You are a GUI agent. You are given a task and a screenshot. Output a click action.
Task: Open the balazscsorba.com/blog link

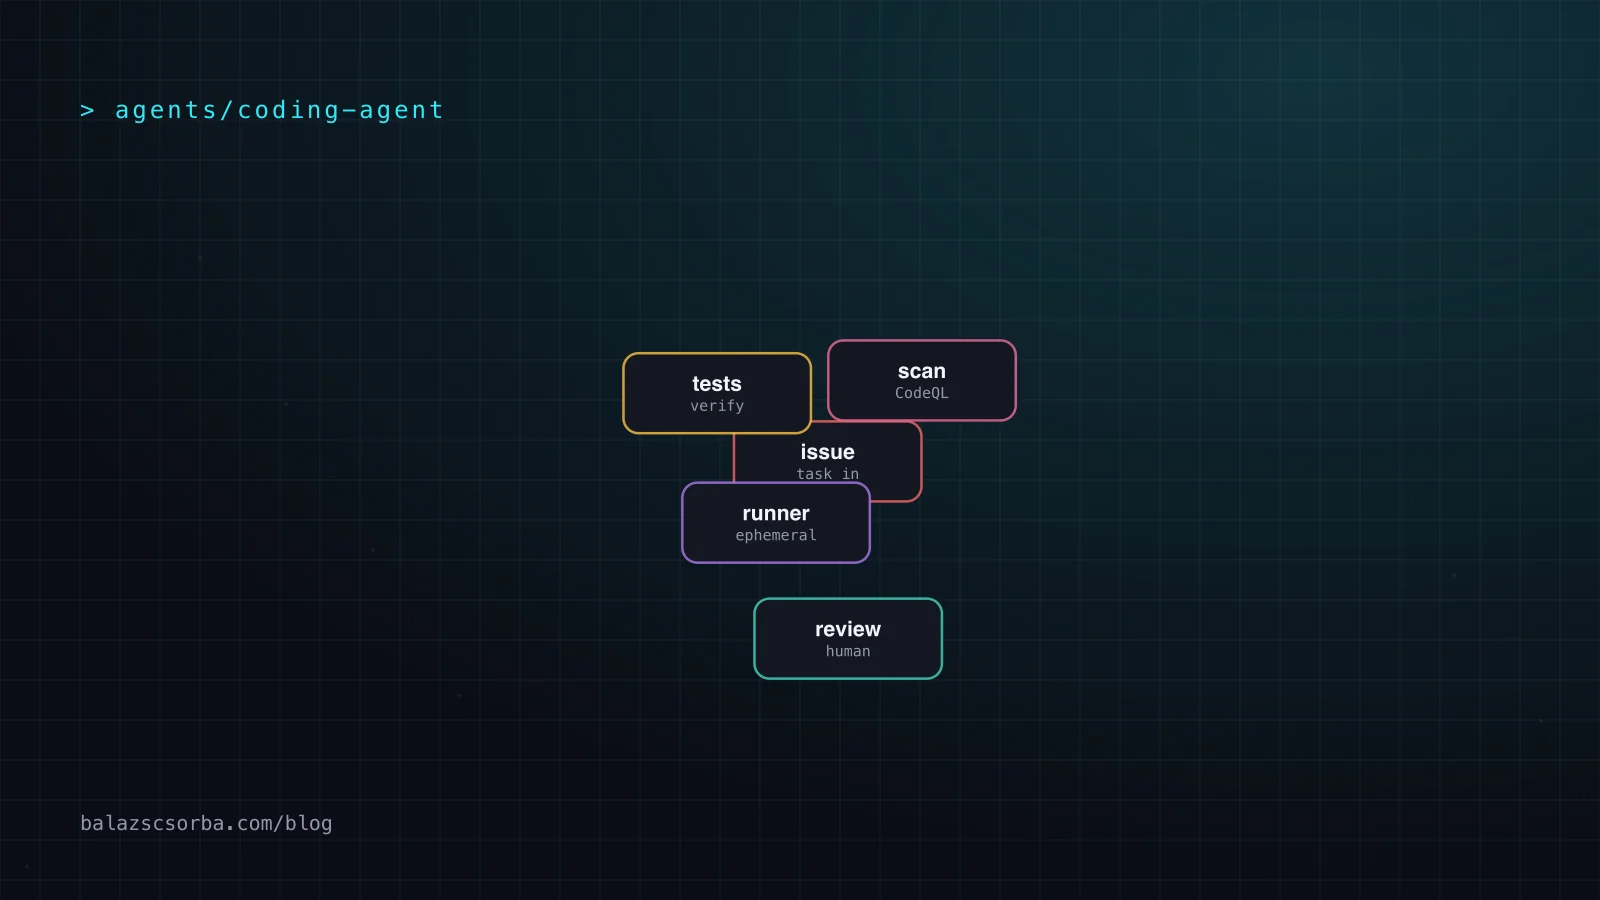[206, 823]
